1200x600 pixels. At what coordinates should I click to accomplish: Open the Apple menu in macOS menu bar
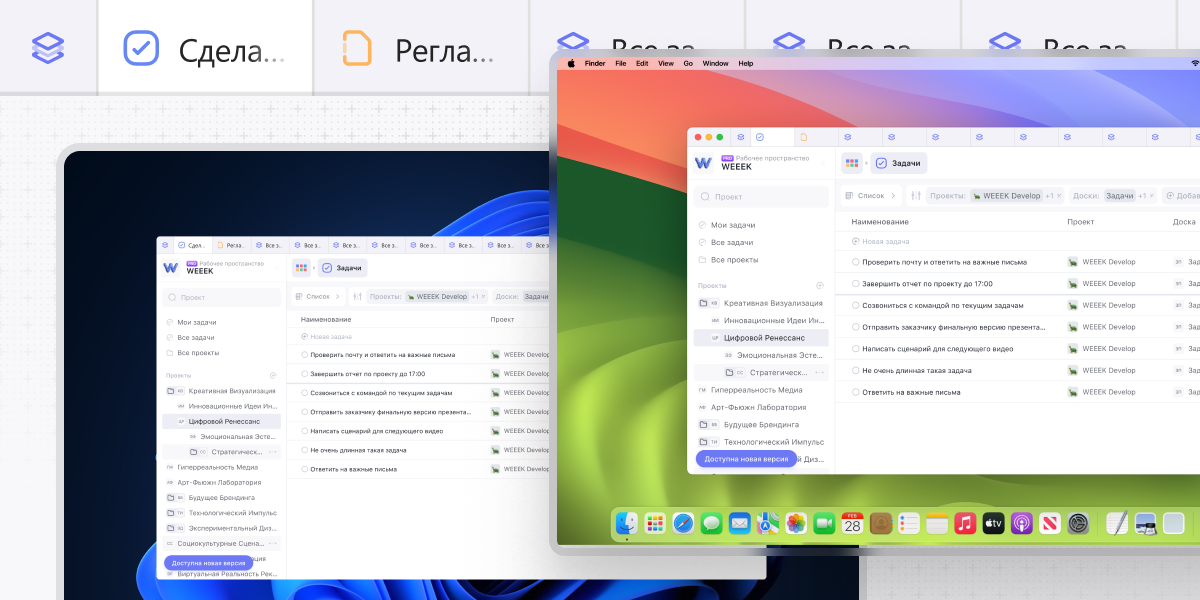[x=572, y=63]
